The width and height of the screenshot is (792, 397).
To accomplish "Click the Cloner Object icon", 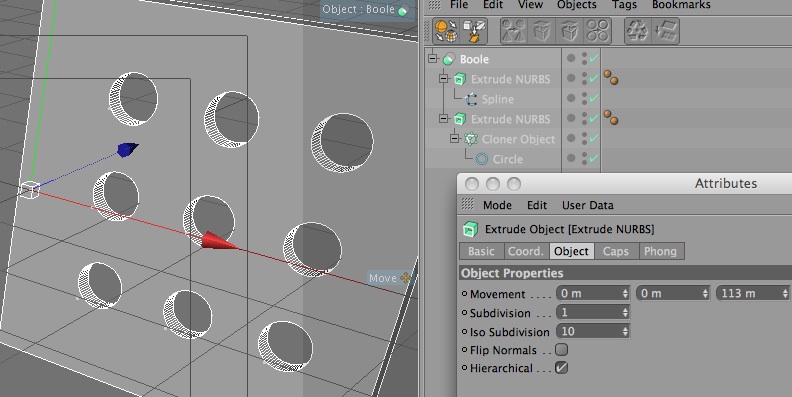I will click(471, 139).
